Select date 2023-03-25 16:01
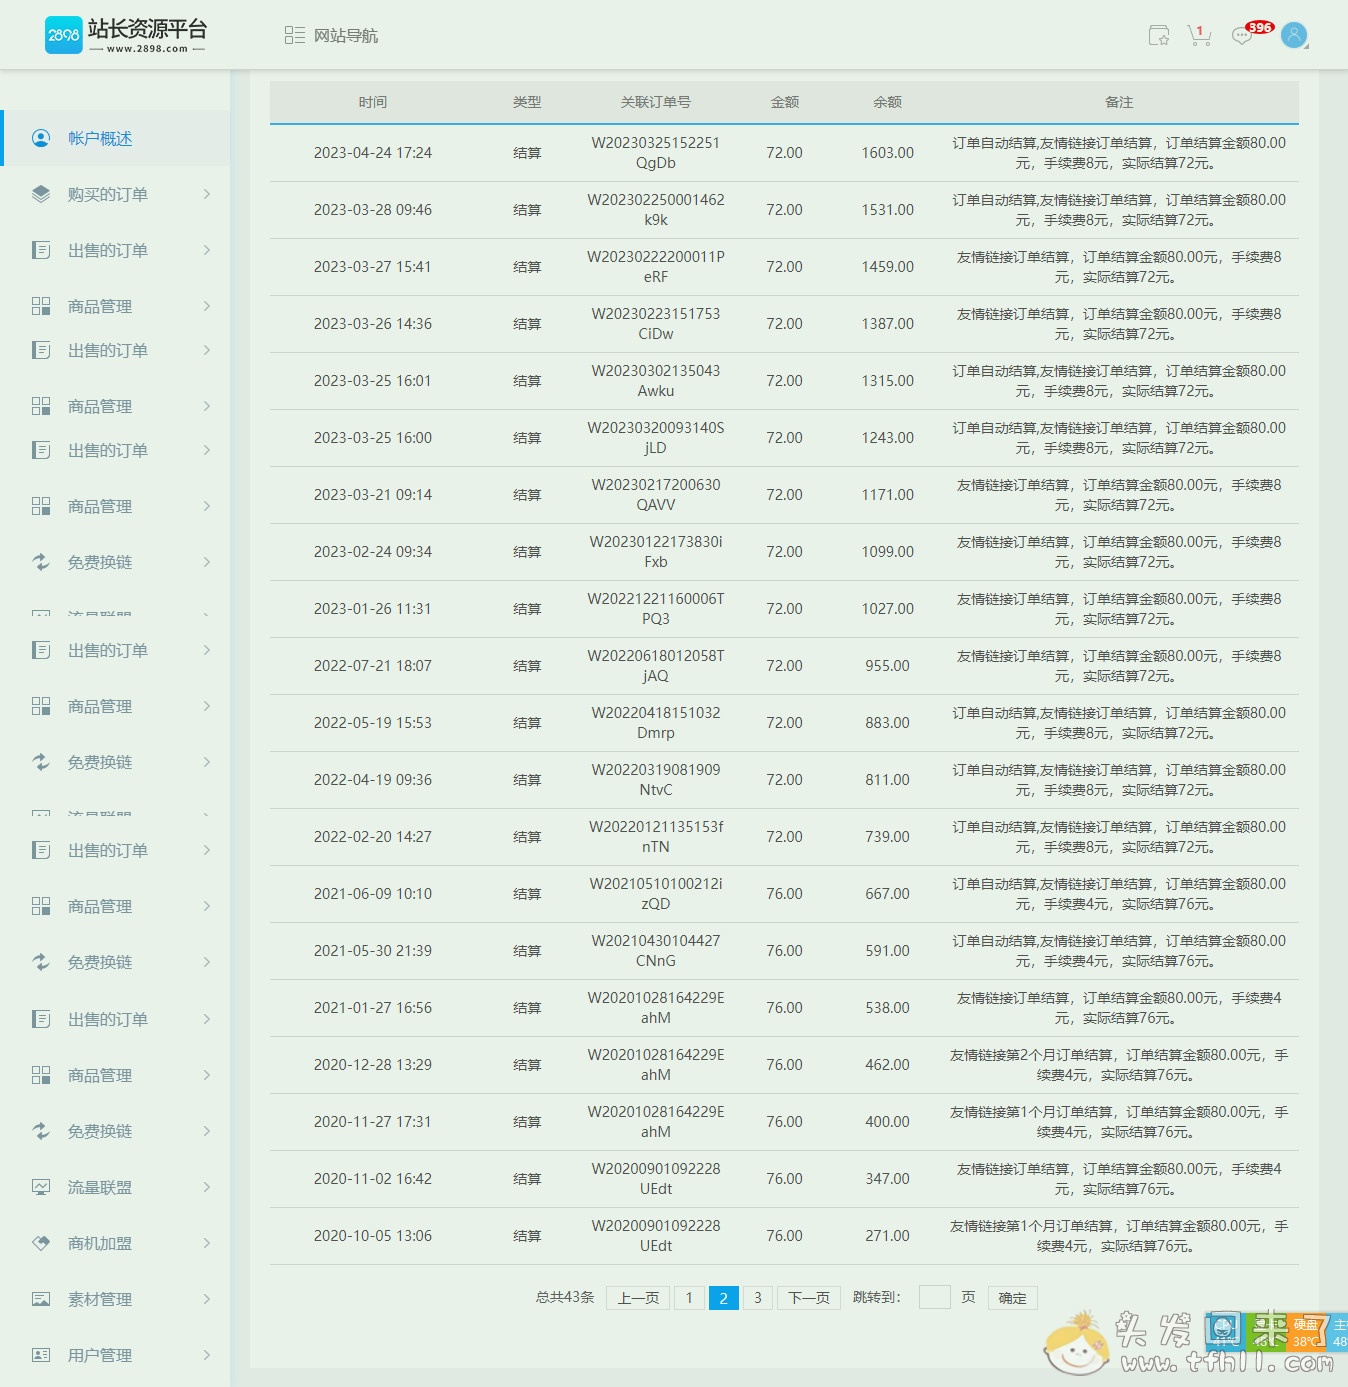This screenshot has width=1348, height=1387. [373, 381]
